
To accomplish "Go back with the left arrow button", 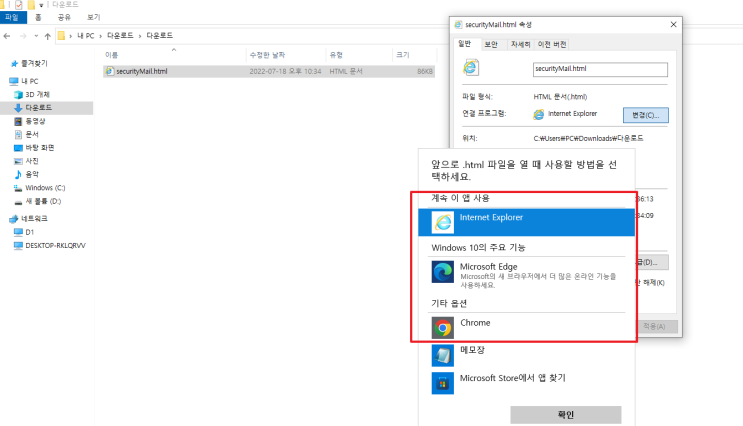I will (7, 36).
